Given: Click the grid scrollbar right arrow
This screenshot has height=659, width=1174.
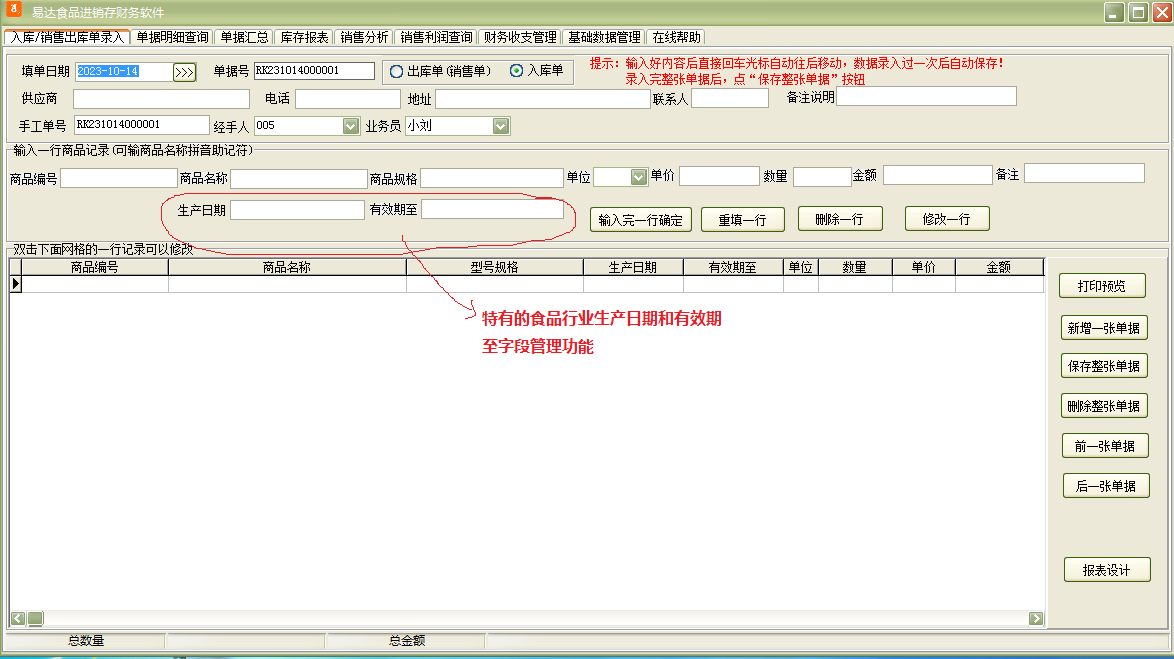Looking at the screenshot, I should [x=1036, y=619].
